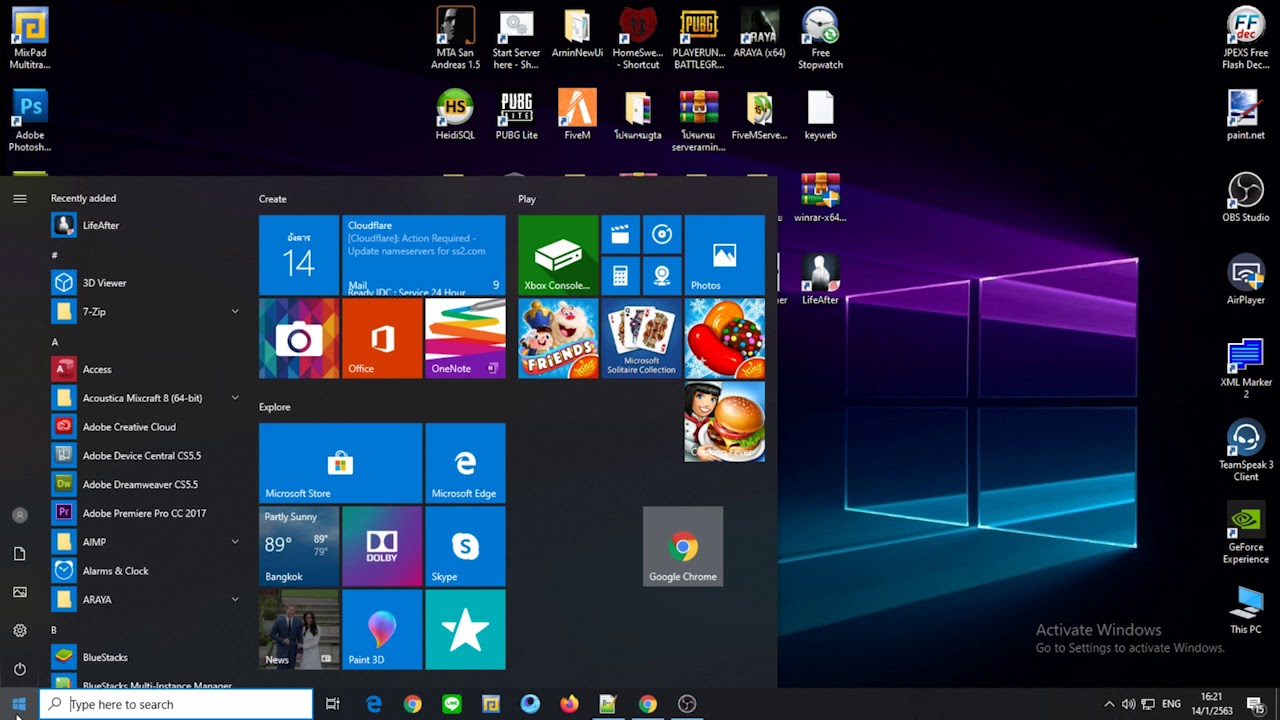
Task: Select the OBS Studio desktop icon
Action: coord(1246,198)
